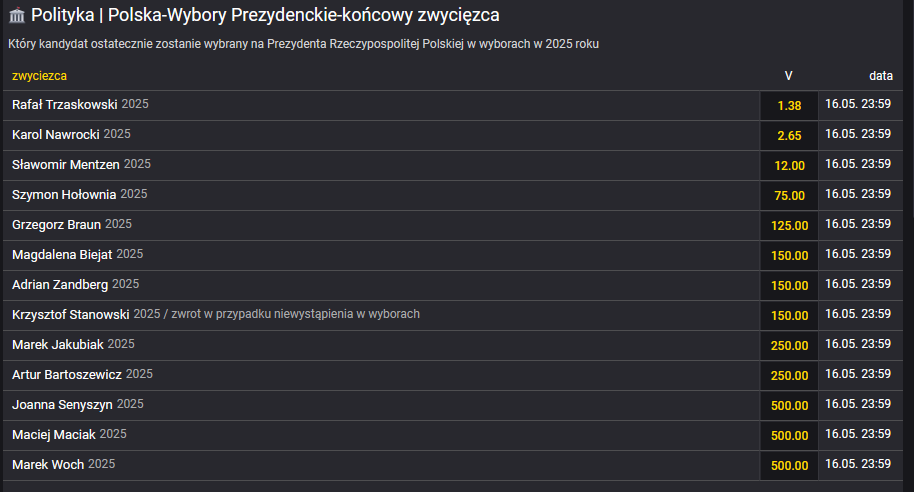The width and height of the screenshot is (914, 492).
Task: Click Adrian Zandberg odds 150.00
Action: click(x=789, y=285)
